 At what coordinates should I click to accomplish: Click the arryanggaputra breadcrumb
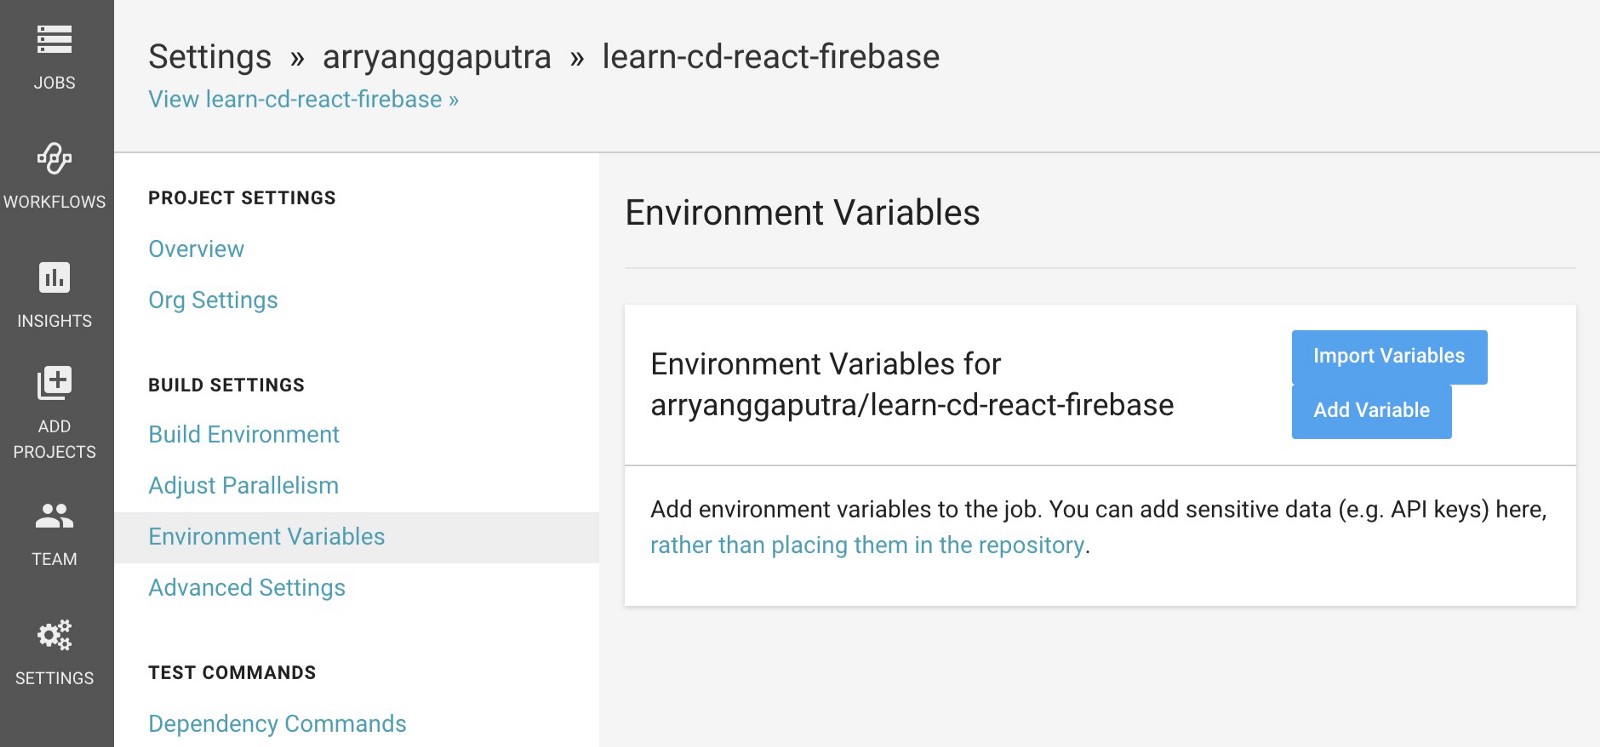coord(436,57)
